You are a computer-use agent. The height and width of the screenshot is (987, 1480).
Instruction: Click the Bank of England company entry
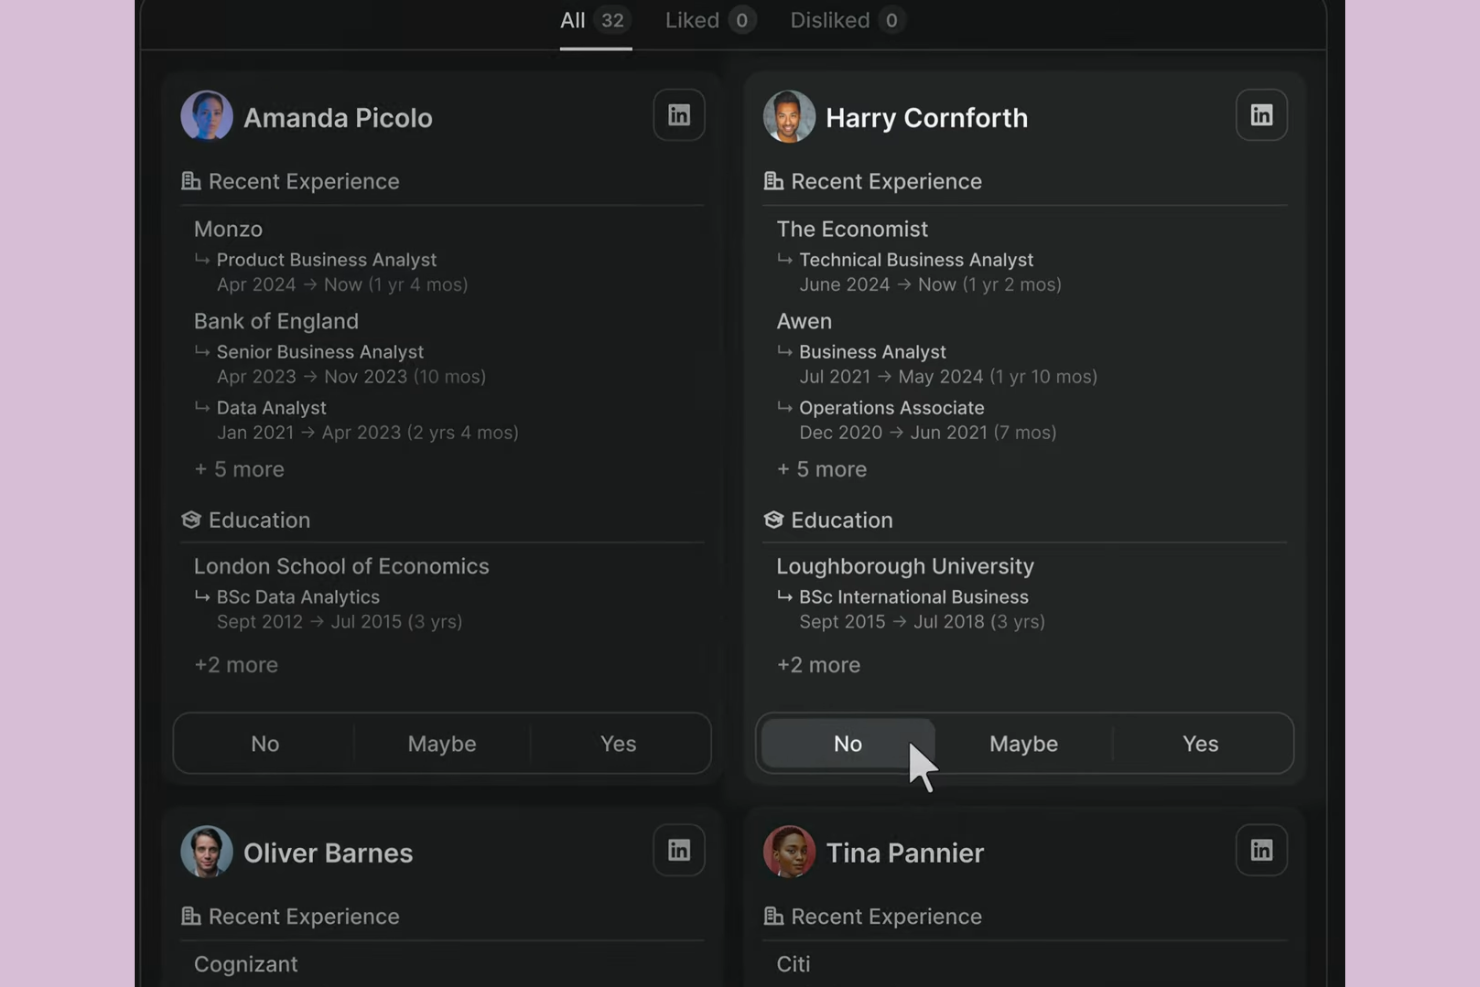[x=276, y=321]
